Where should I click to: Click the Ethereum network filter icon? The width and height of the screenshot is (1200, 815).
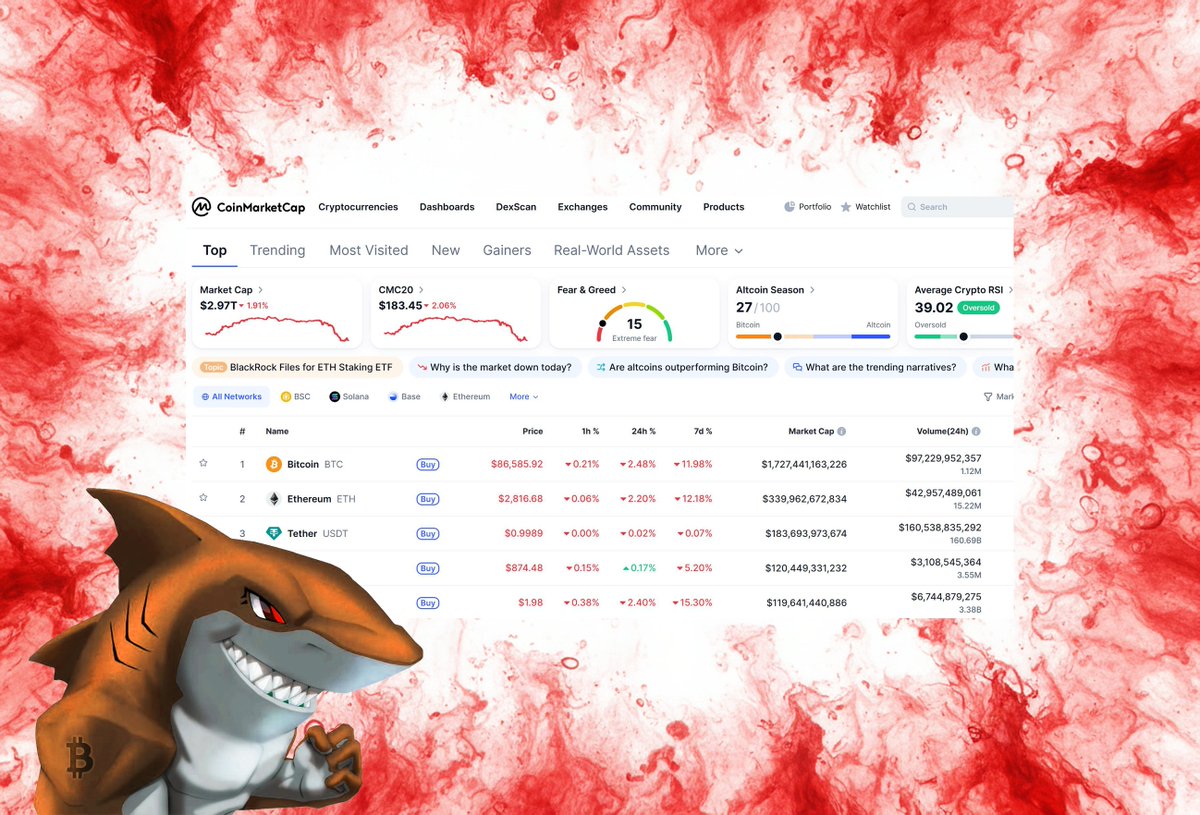coord(445,397)
